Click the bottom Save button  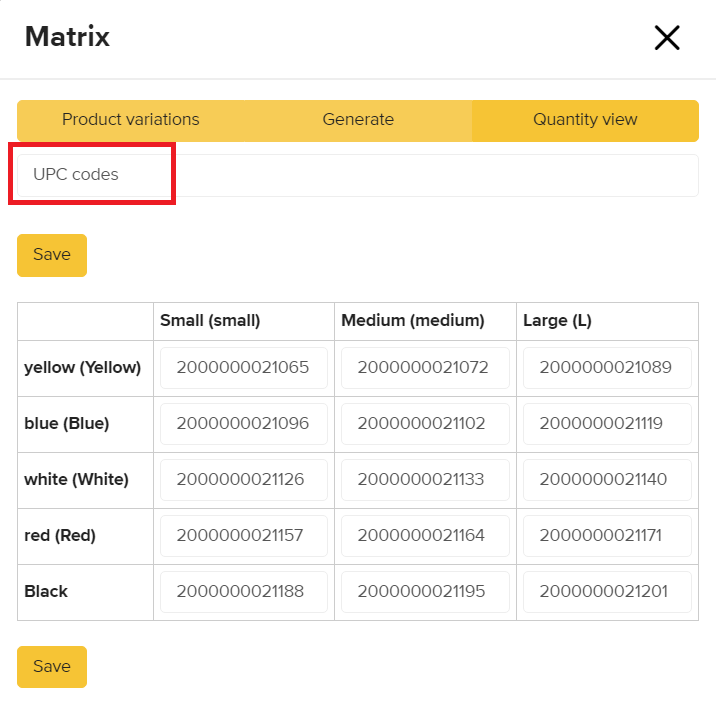point(52,667)
